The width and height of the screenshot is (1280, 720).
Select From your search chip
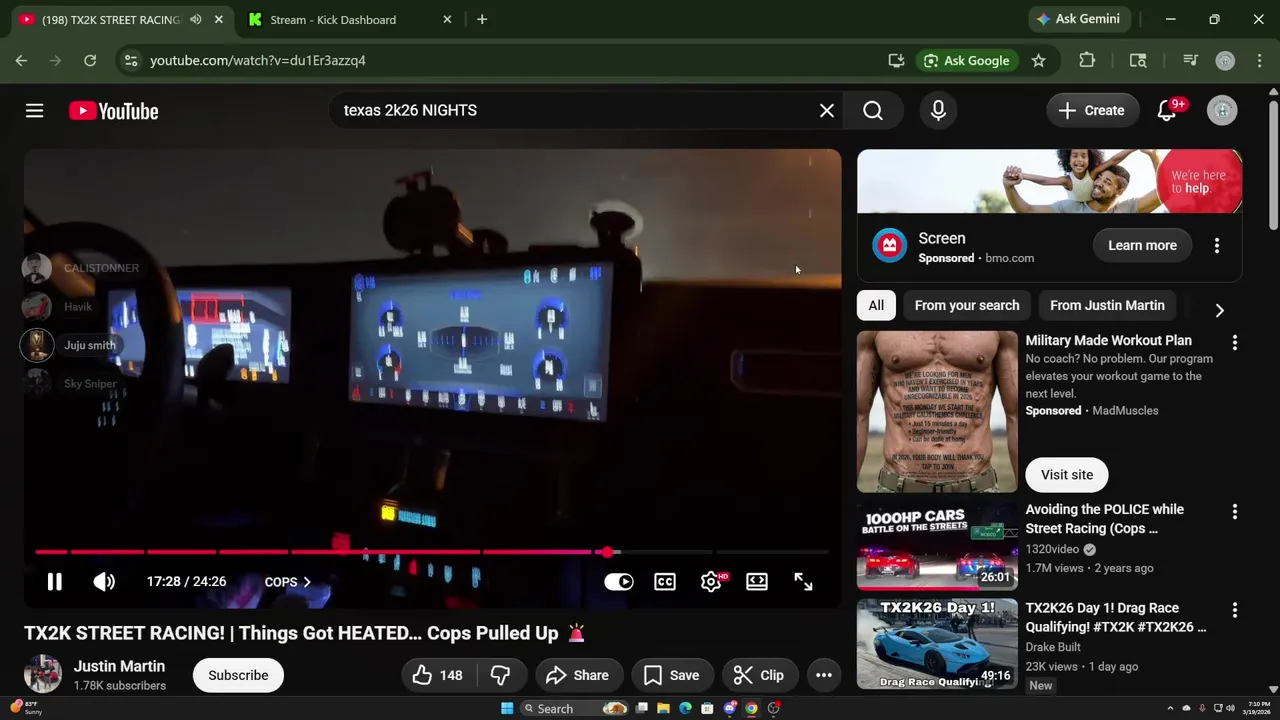coord(967,306)
